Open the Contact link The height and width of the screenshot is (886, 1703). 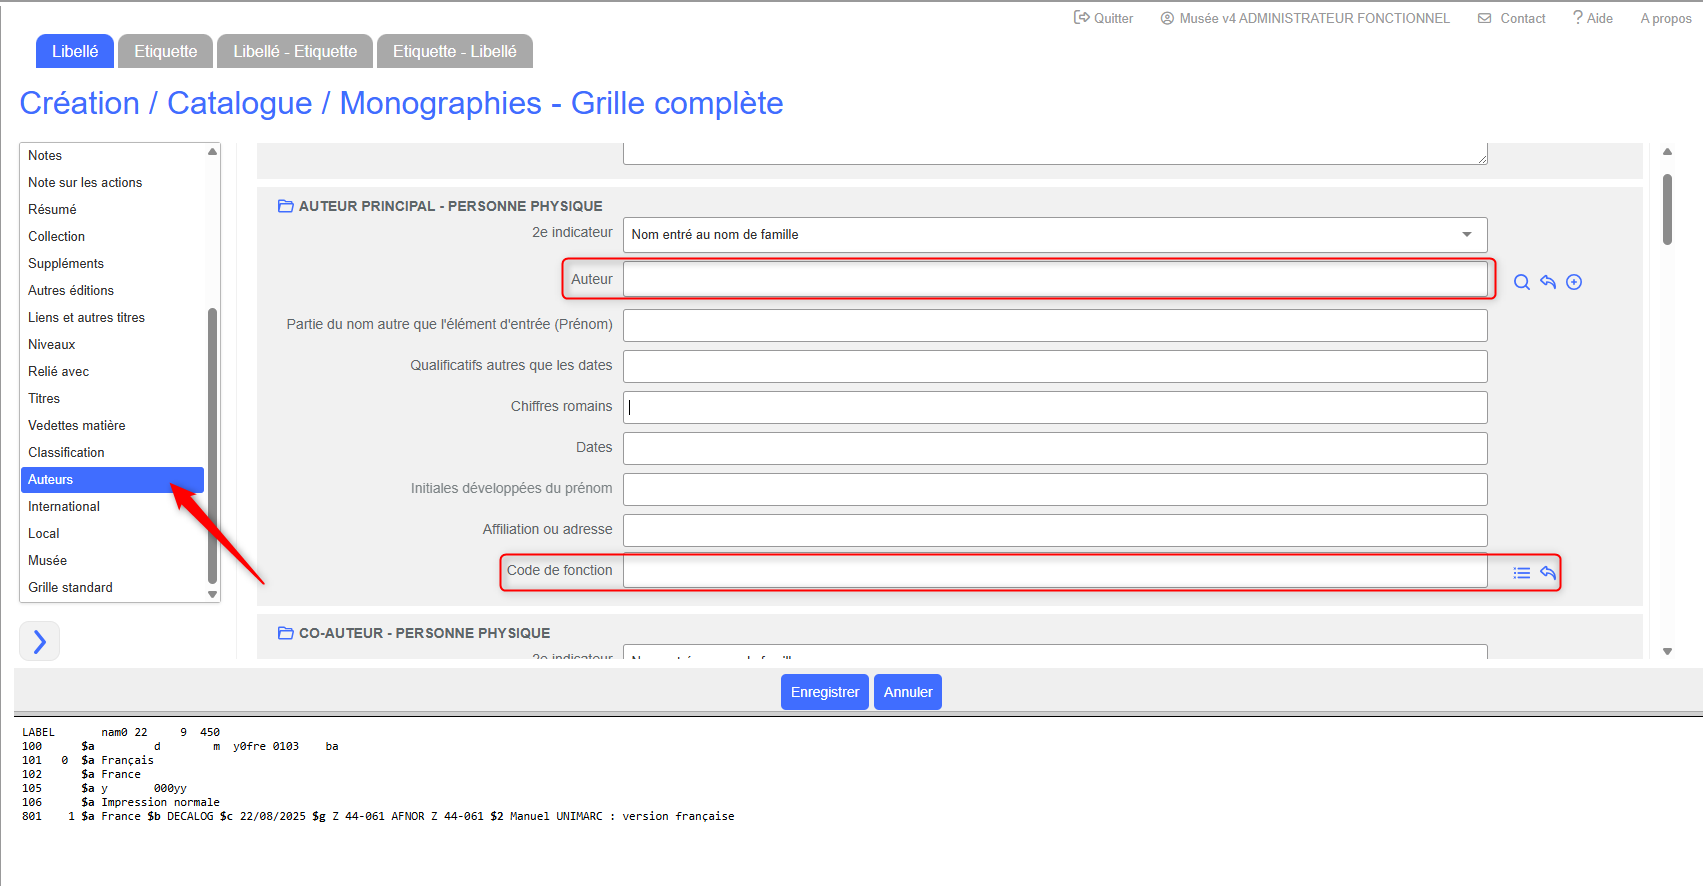1512,18
